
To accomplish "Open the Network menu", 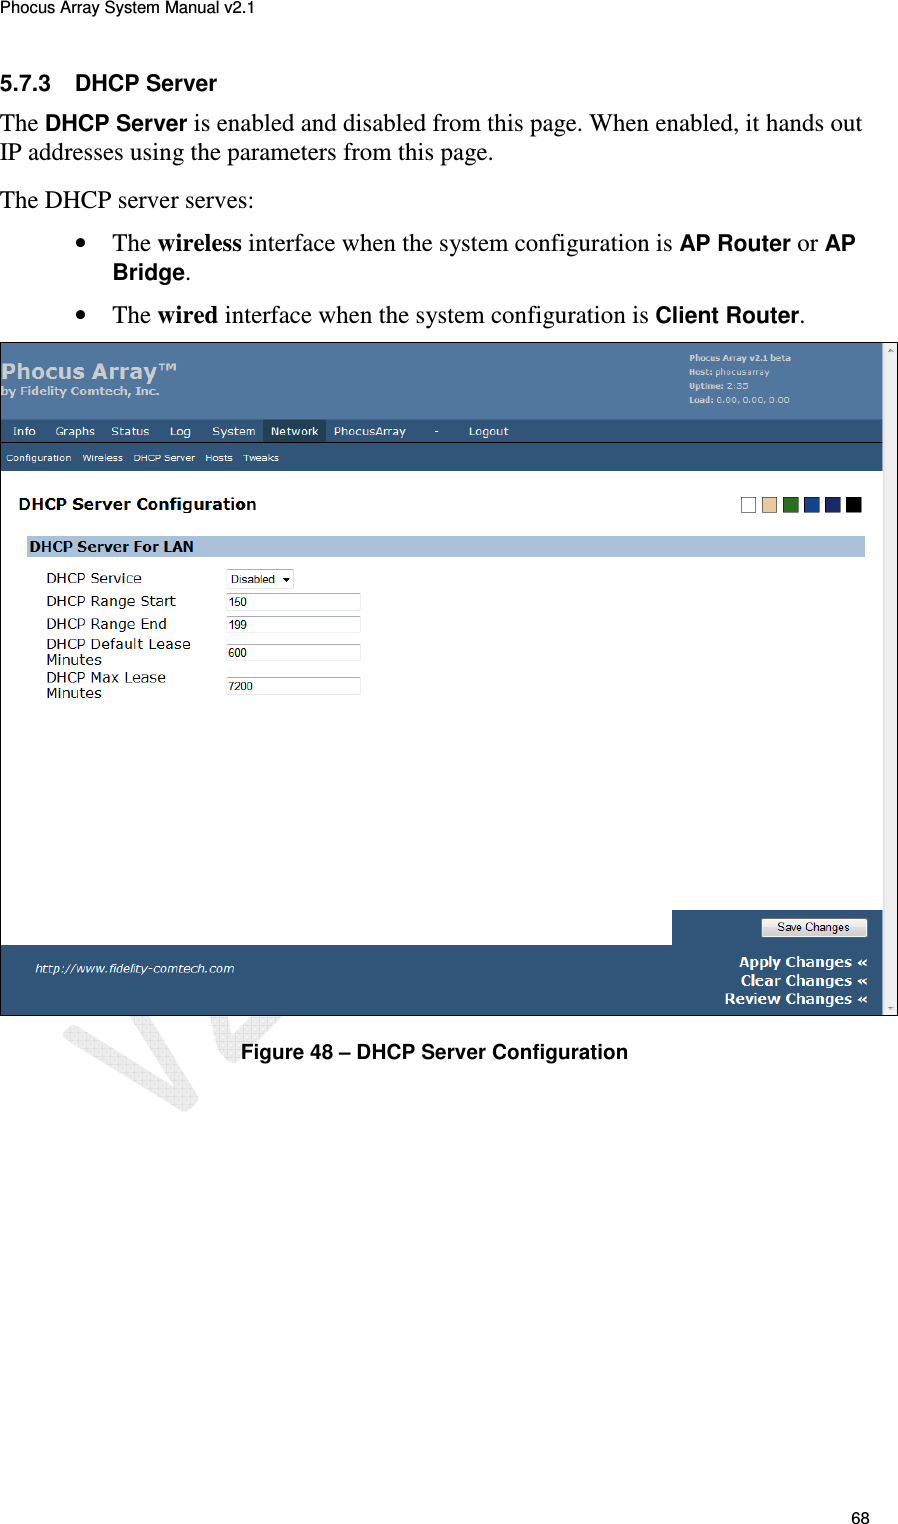I will click(x=294, y=430).
